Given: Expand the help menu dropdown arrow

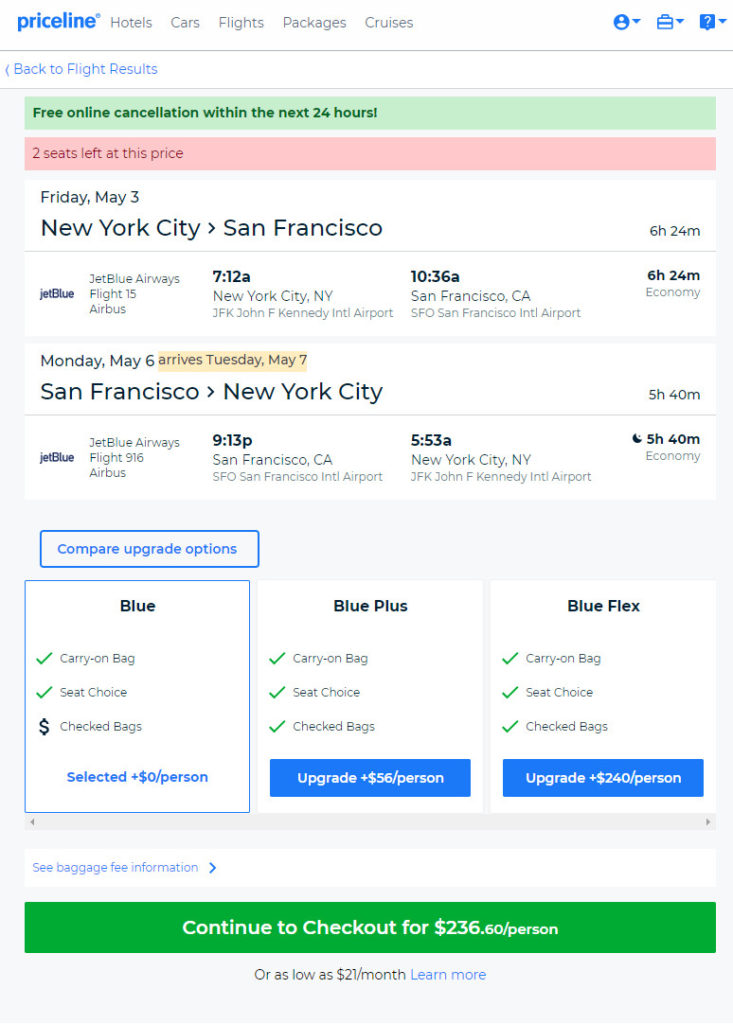Looking at the screenshot, I should pos(723,22).
